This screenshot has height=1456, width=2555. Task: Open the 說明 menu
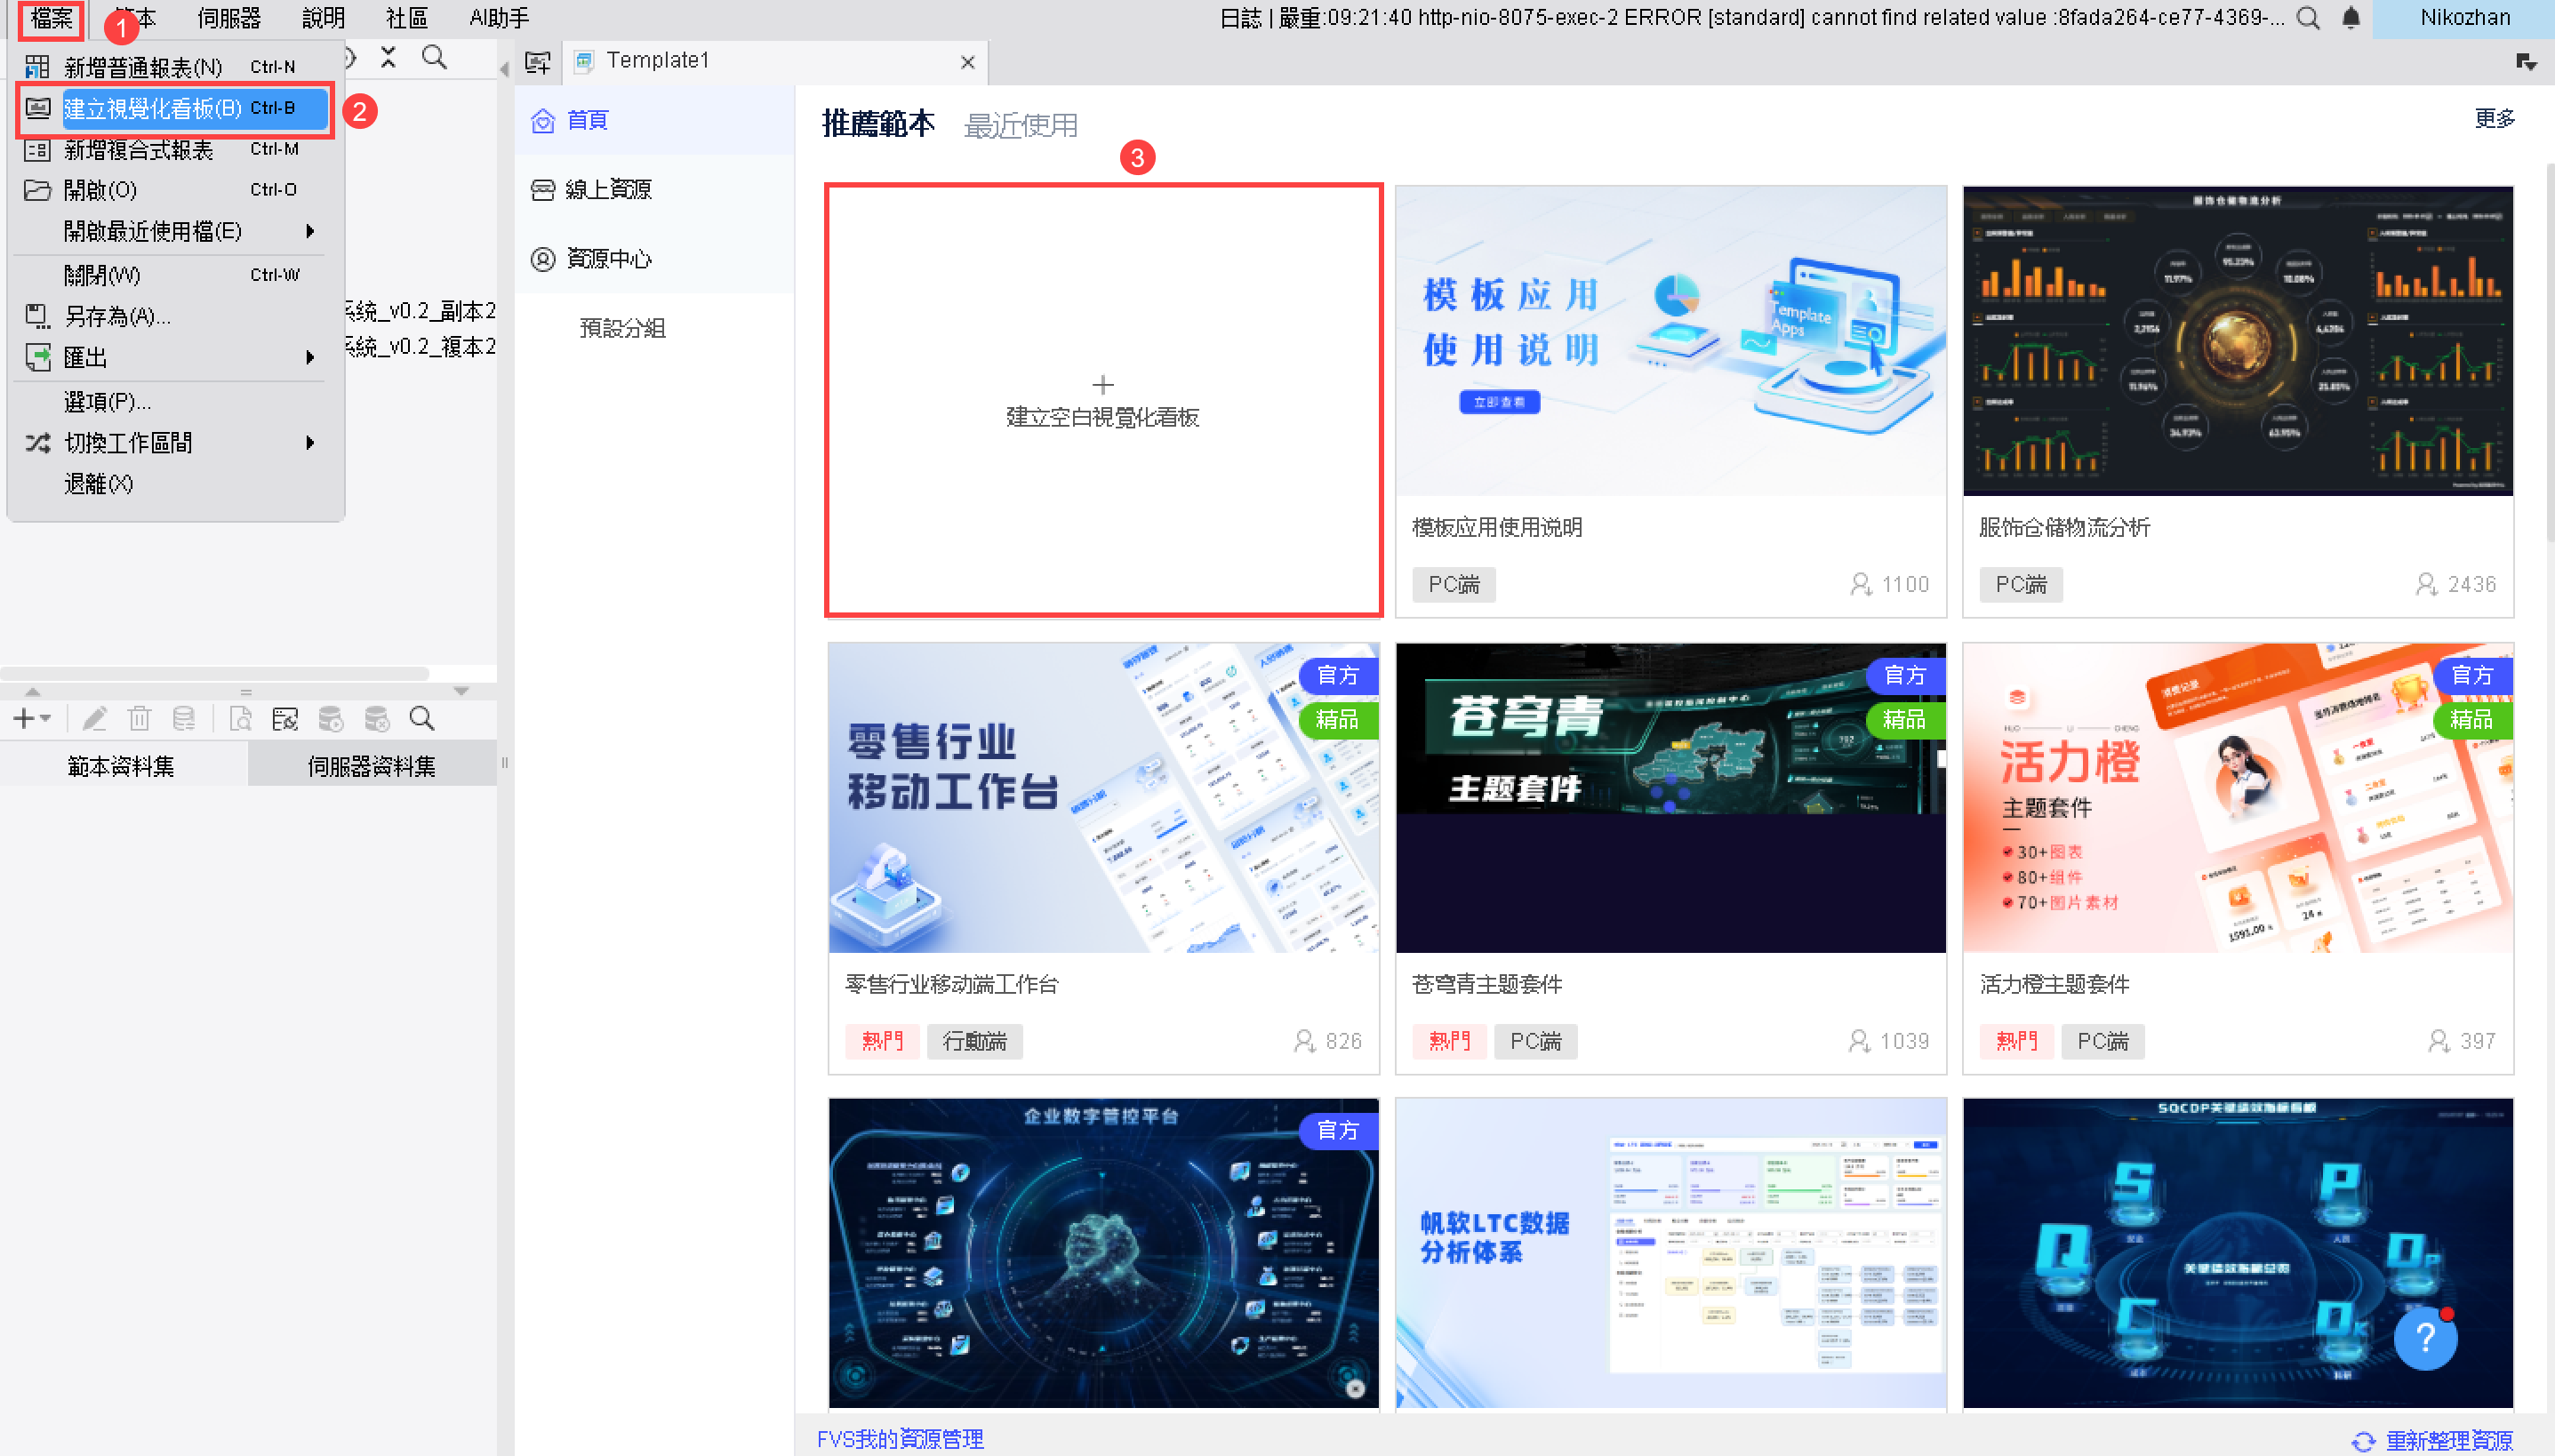click(x=323, y=18)
